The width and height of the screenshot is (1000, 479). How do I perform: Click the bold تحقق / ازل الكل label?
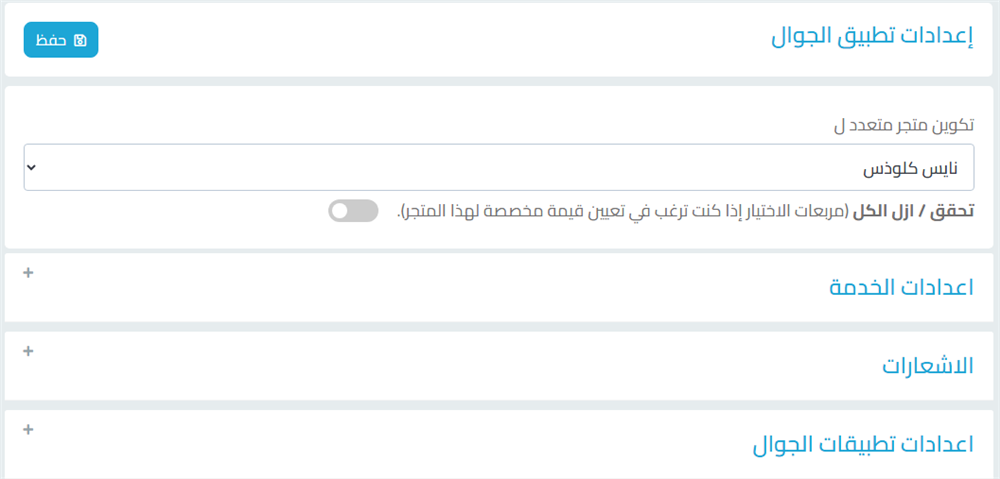coord(913,211)
